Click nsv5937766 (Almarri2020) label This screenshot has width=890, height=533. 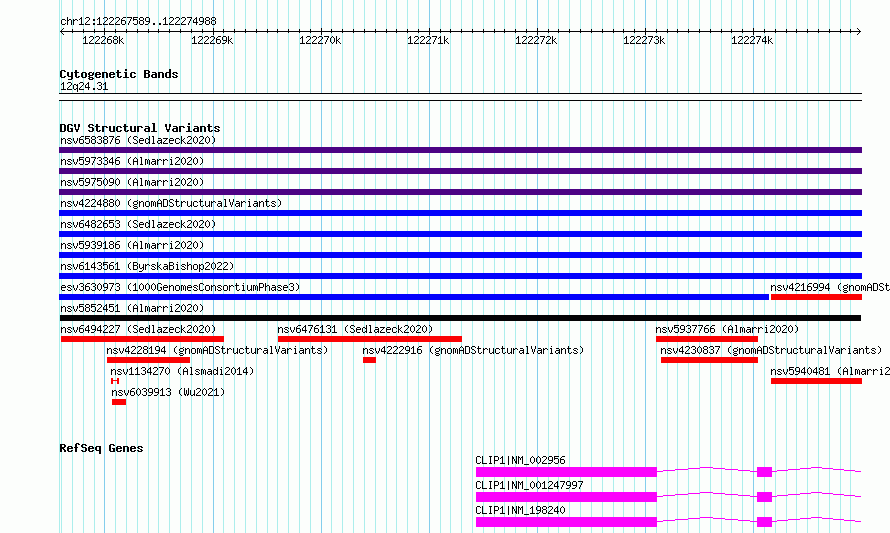(727, 329)
